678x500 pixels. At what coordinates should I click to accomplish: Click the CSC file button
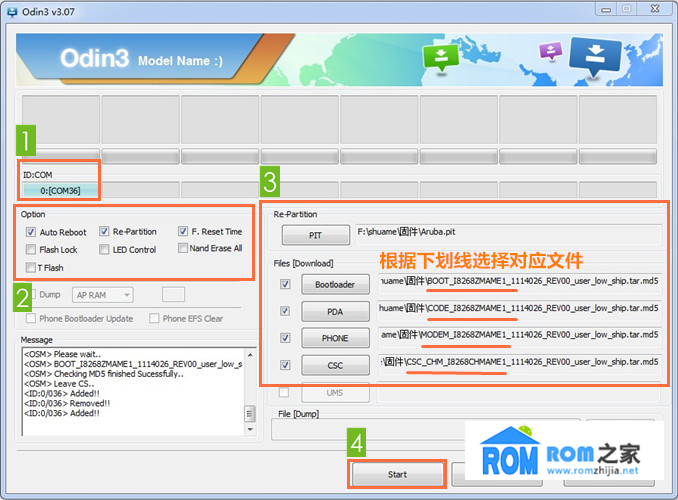pyautogui.click(x=335, y=365)
